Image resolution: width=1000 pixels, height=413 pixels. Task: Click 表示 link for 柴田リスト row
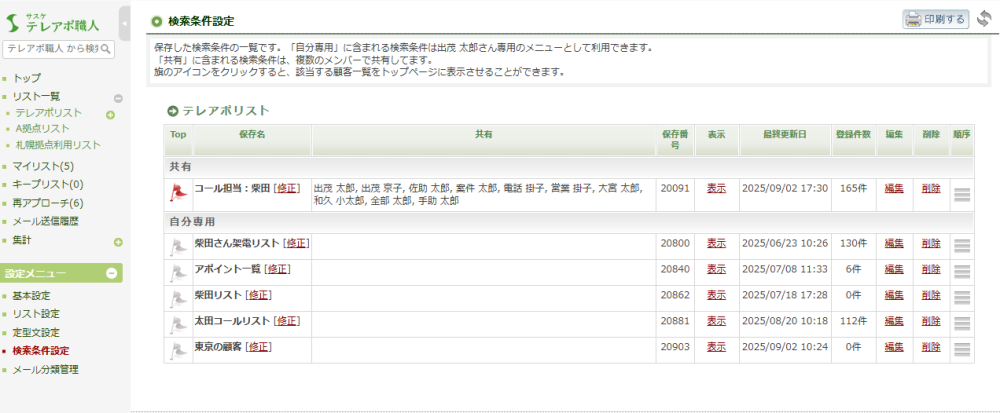(716, 295)
